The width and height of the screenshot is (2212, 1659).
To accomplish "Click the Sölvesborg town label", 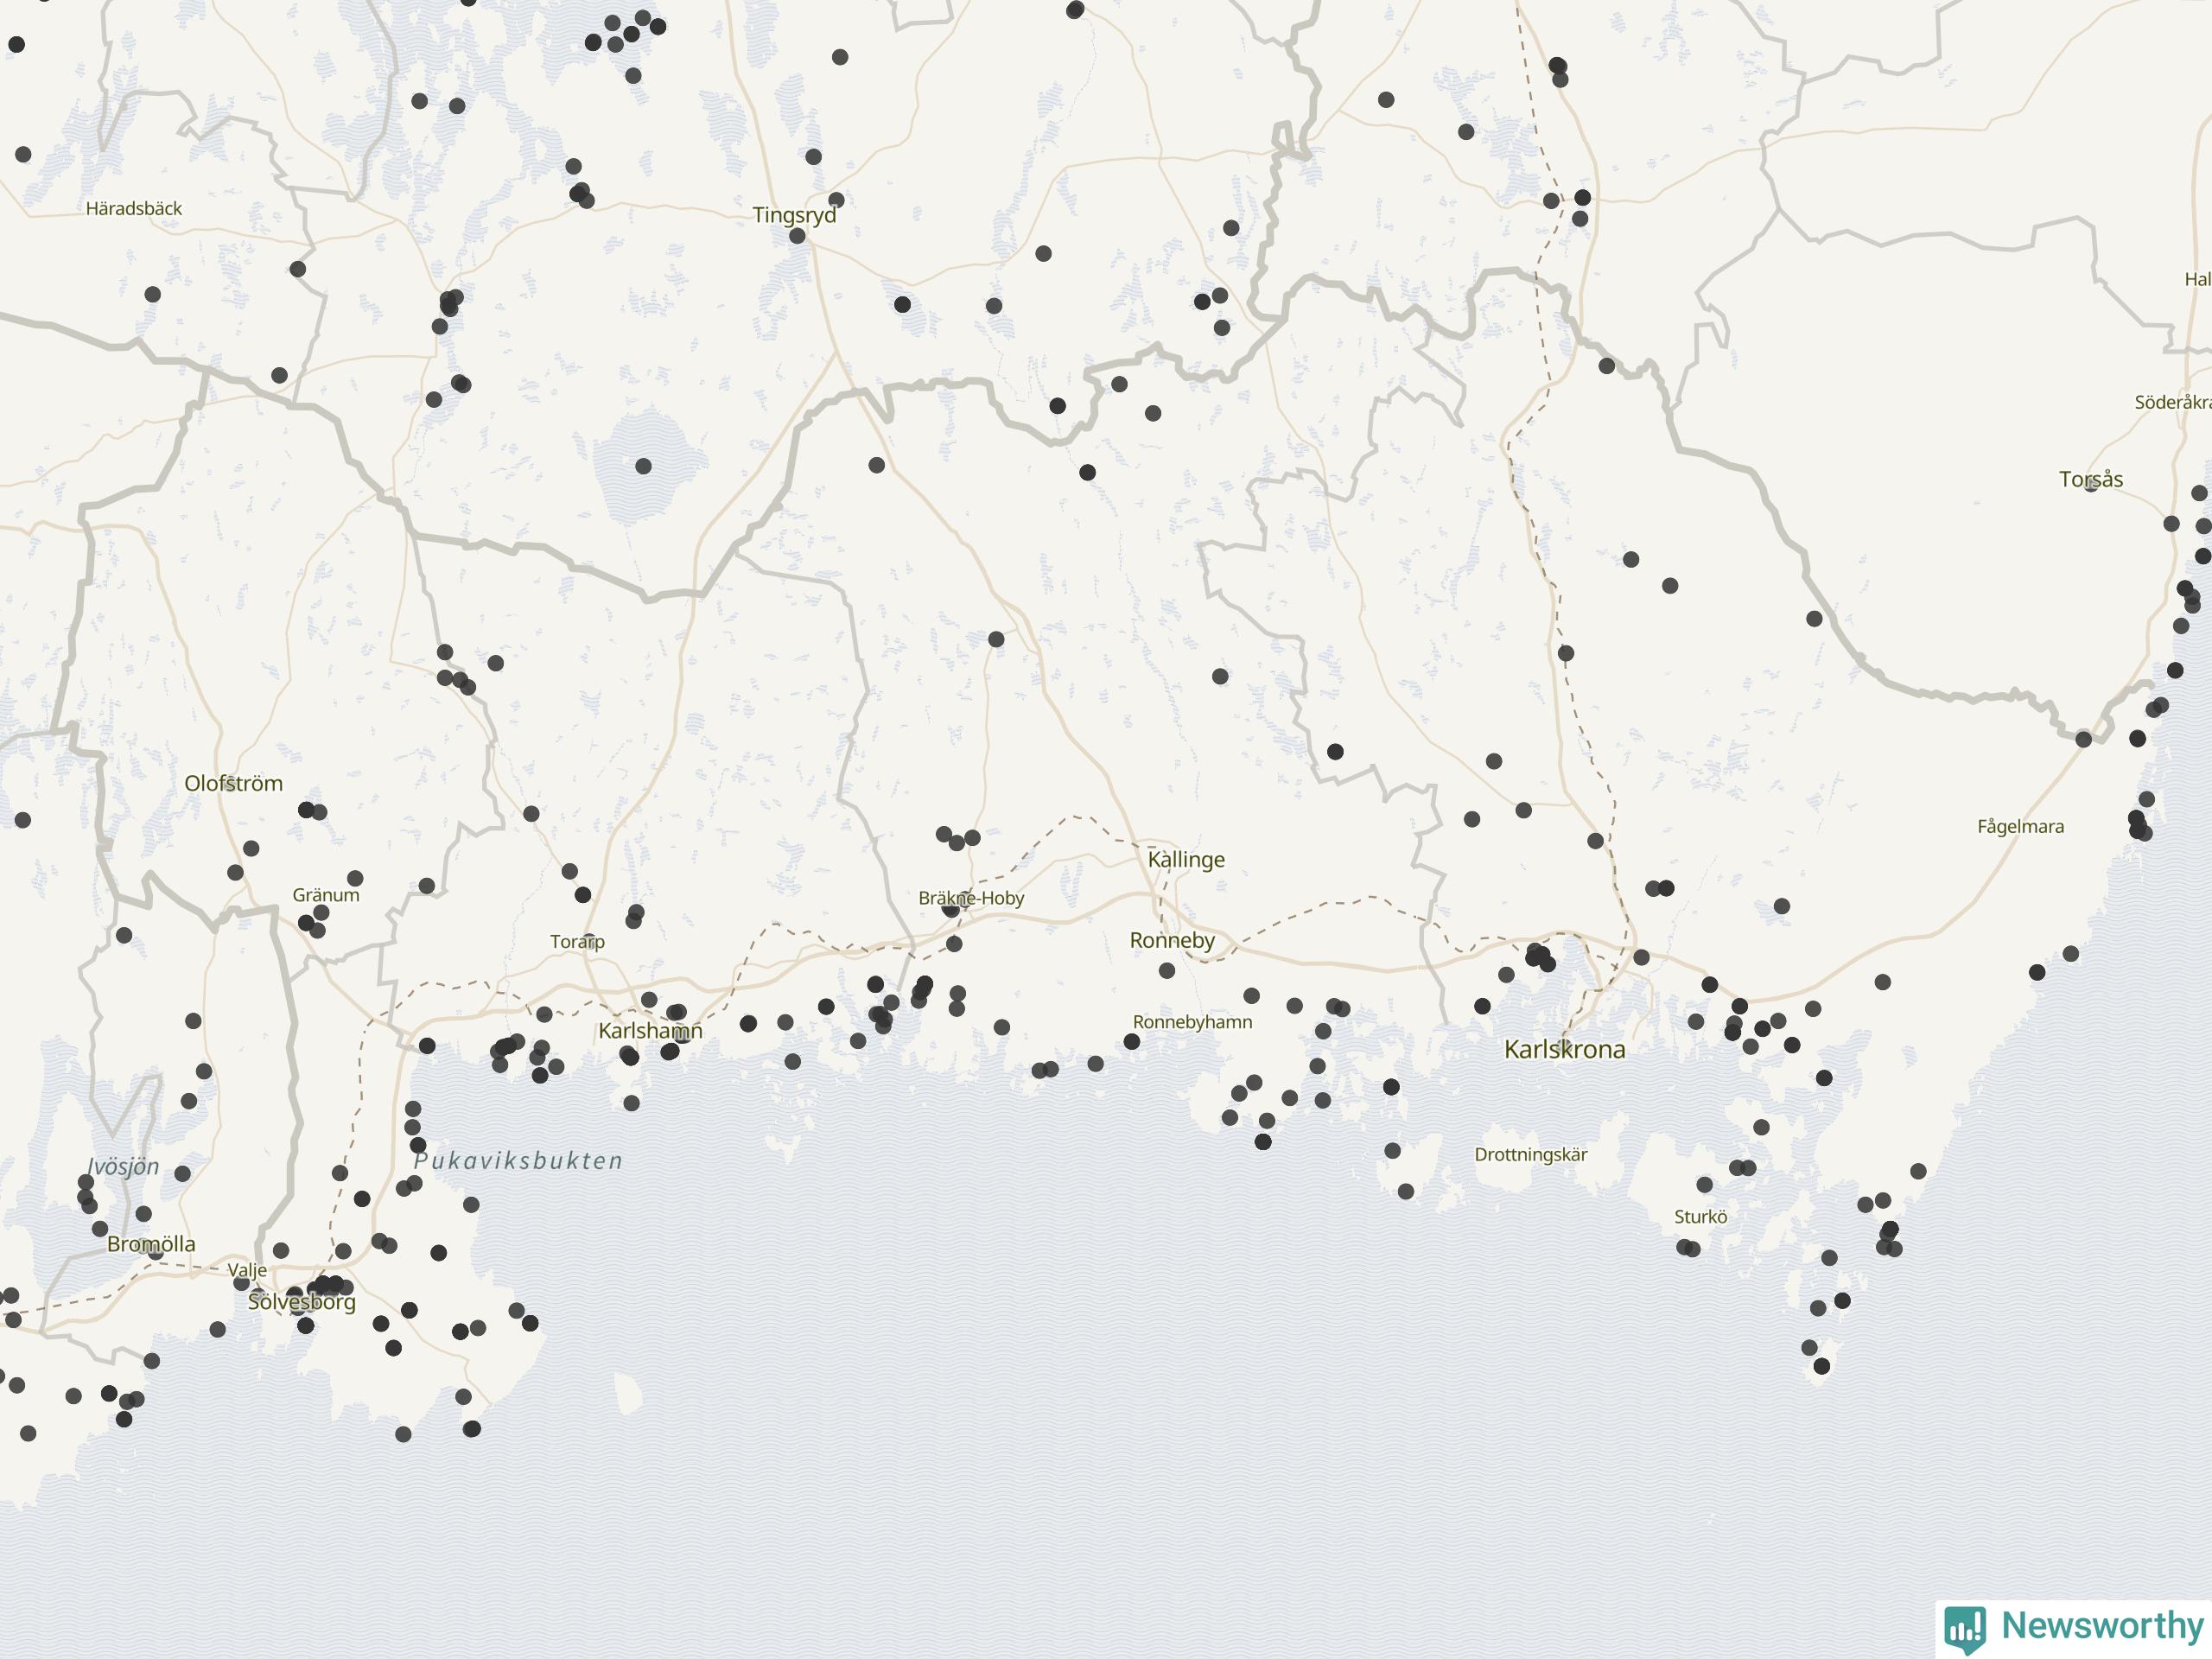I will 302,1302.
